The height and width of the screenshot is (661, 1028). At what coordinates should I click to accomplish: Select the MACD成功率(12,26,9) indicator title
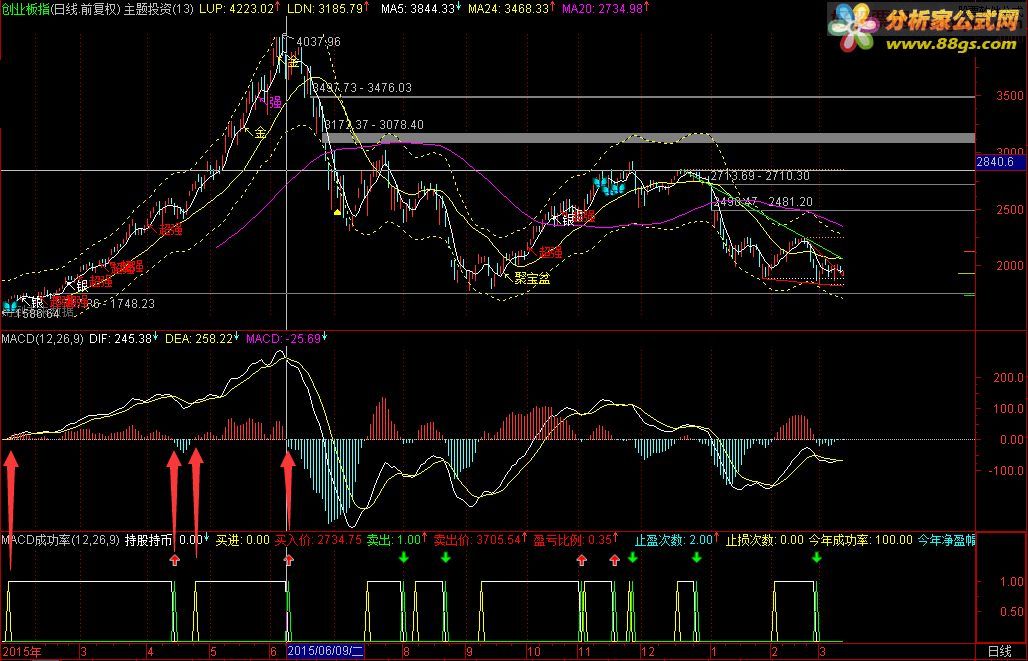tap(60, 540)
